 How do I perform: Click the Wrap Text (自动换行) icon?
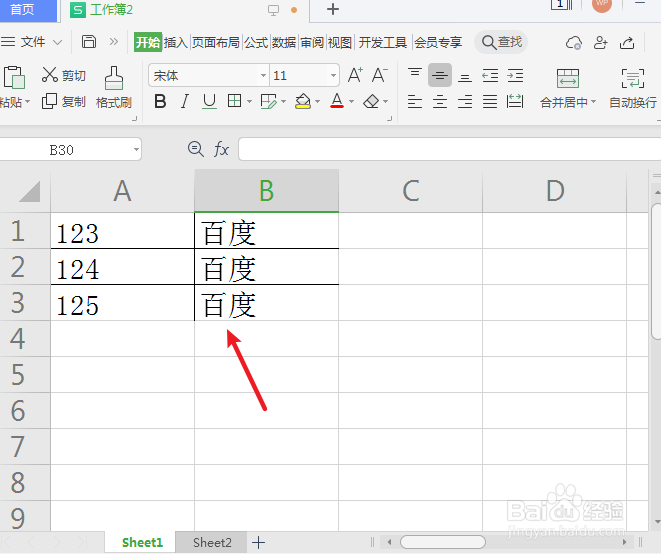pyautogui.click(x=633, y=78)
